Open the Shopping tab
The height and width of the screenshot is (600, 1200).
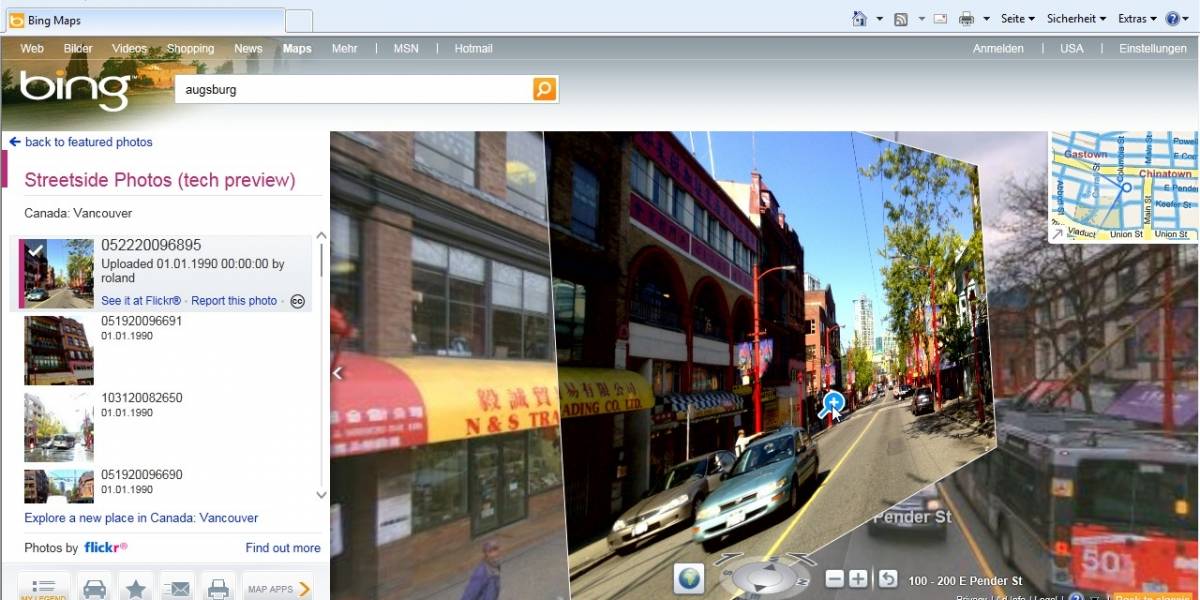click(x=190, y=48)
